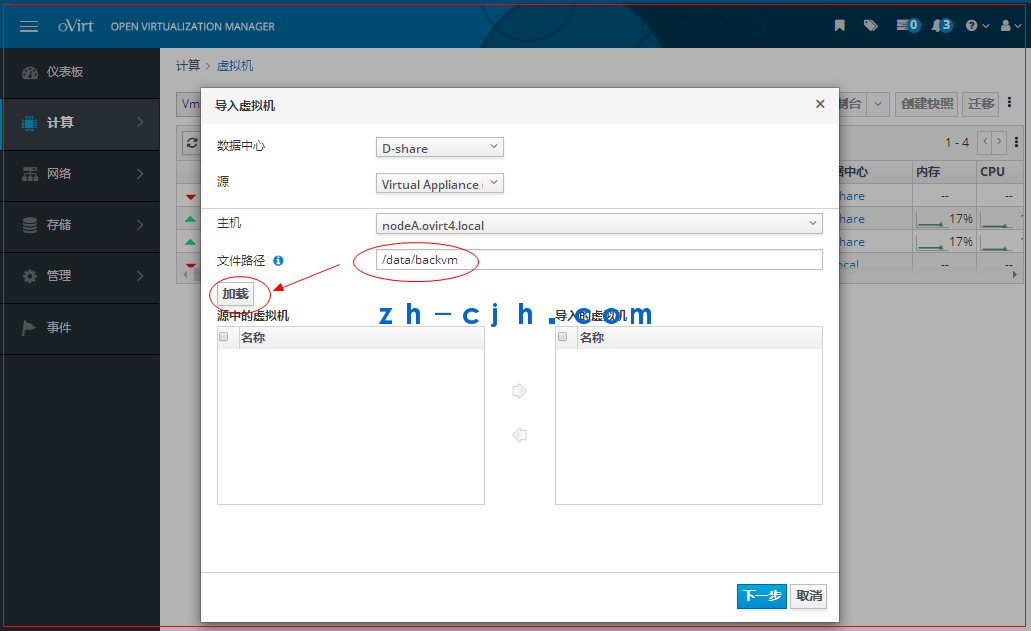Click the 虚拟机 breadcrumb link
This screenshot has height=631, width=1031.
235,66
